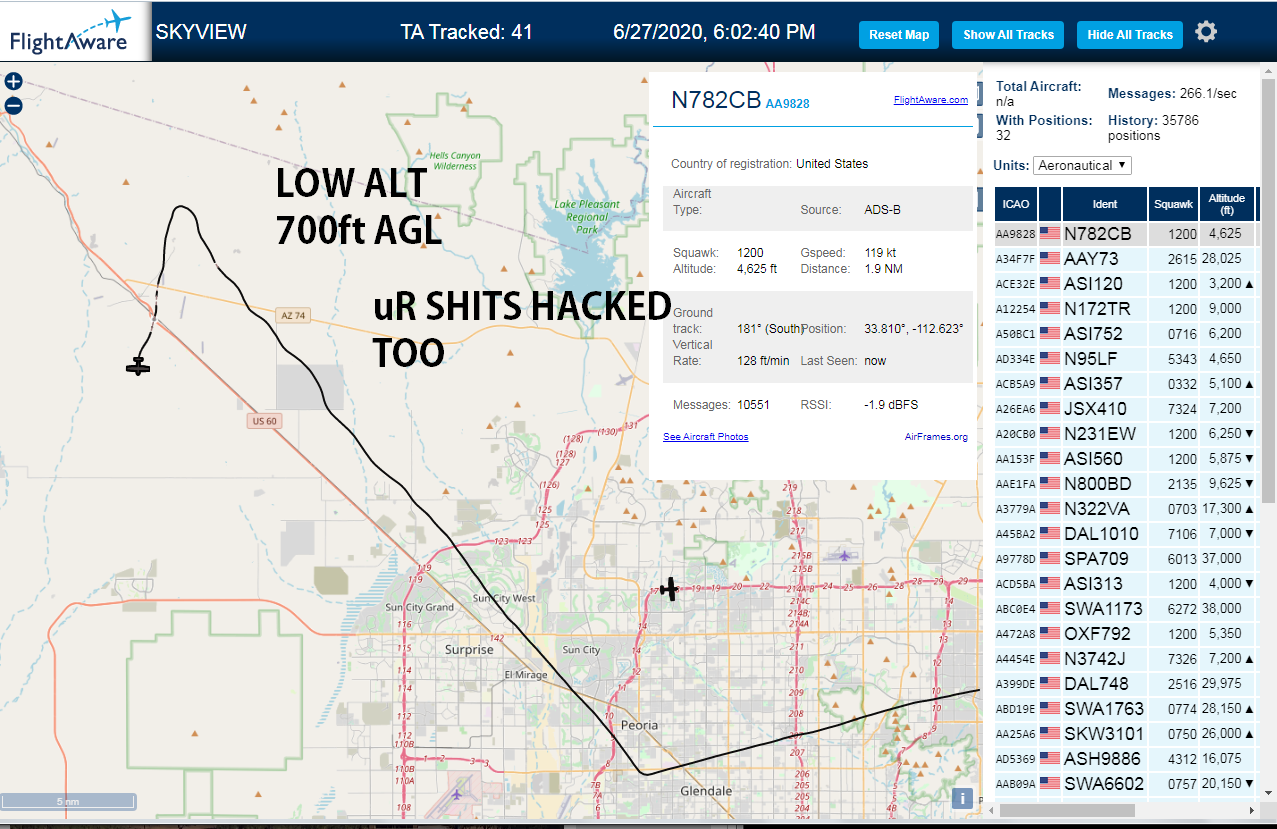Click the US flag in the DAL1010 row
Viewport: 1277px width, 829px height.
(x=1050, y=533)
